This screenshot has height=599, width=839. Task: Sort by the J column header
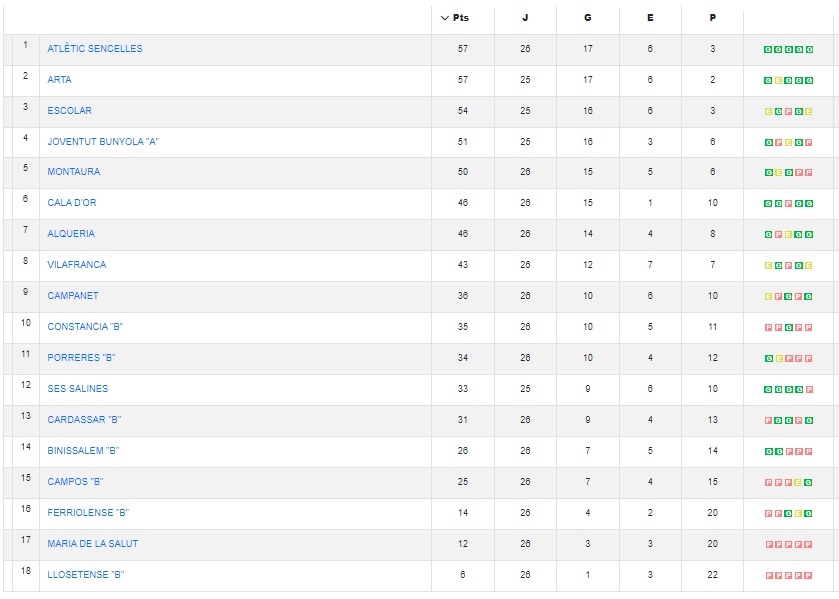(525, 18)
